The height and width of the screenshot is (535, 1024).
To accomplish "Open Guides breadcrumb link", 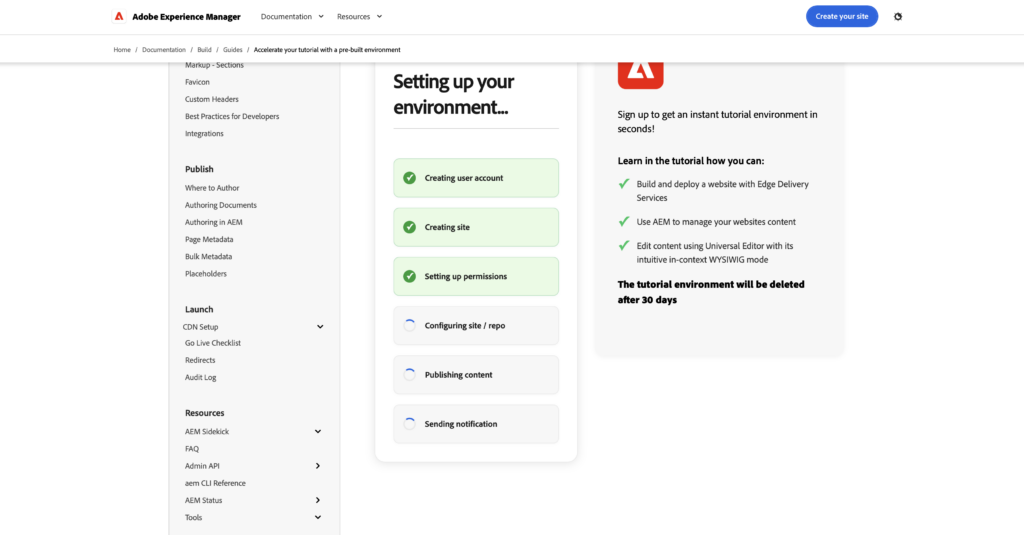I will pyautogui.click(x=232, y=50).
